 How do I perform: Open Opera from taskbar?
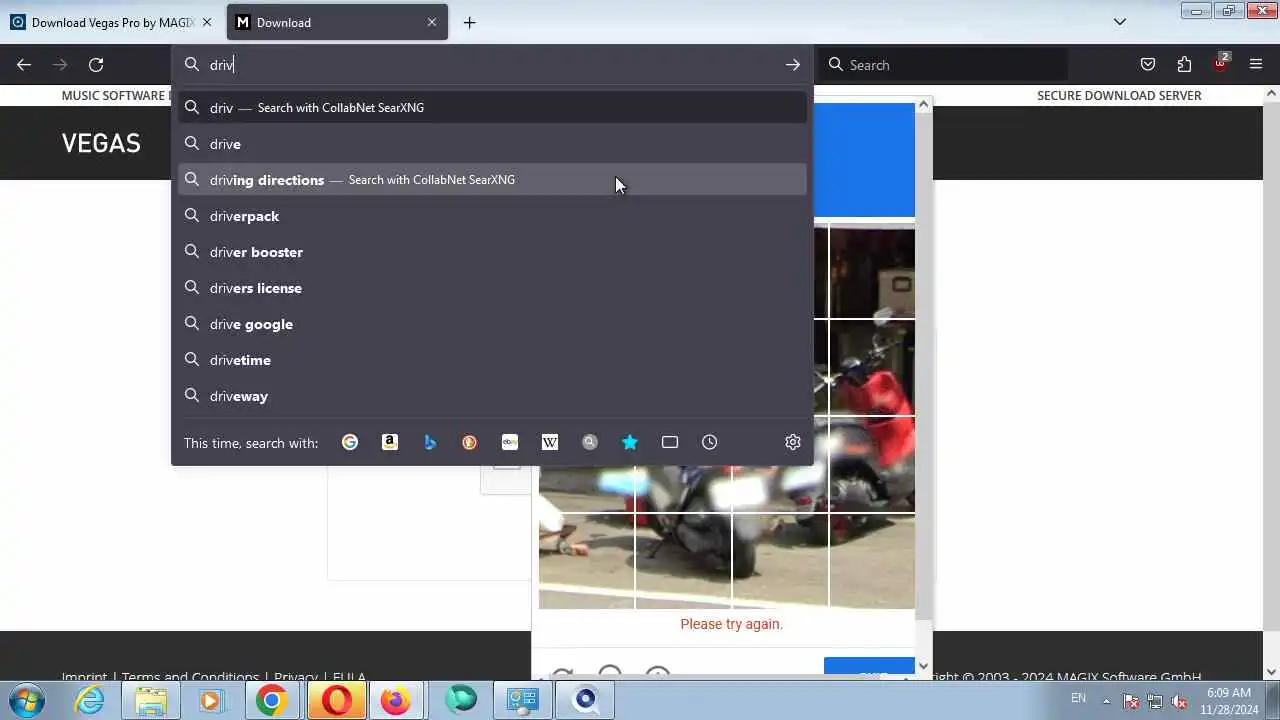pyautogui.click(x=336, y=700)
